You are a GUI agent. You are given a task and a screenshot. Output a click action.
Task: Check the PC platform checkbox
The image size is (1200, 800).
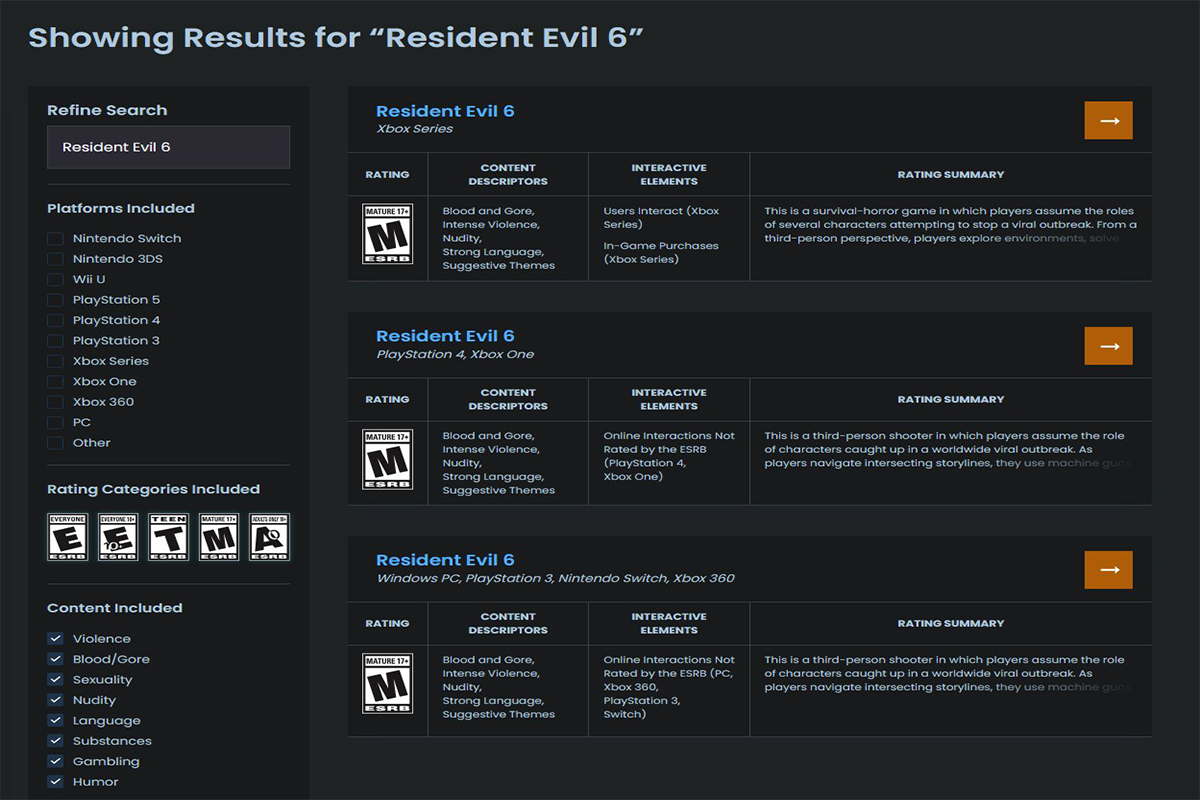coord(55,422)
